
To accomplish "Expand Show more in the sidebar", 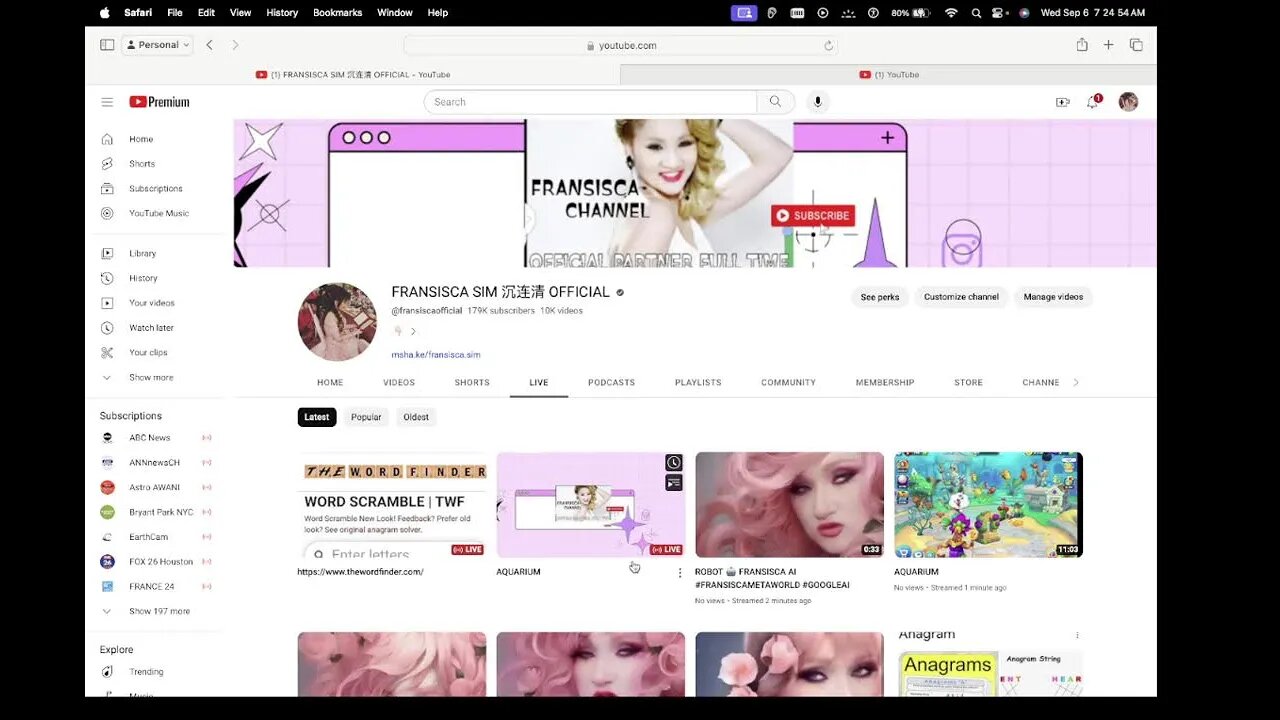I will [x=151, y=377].
